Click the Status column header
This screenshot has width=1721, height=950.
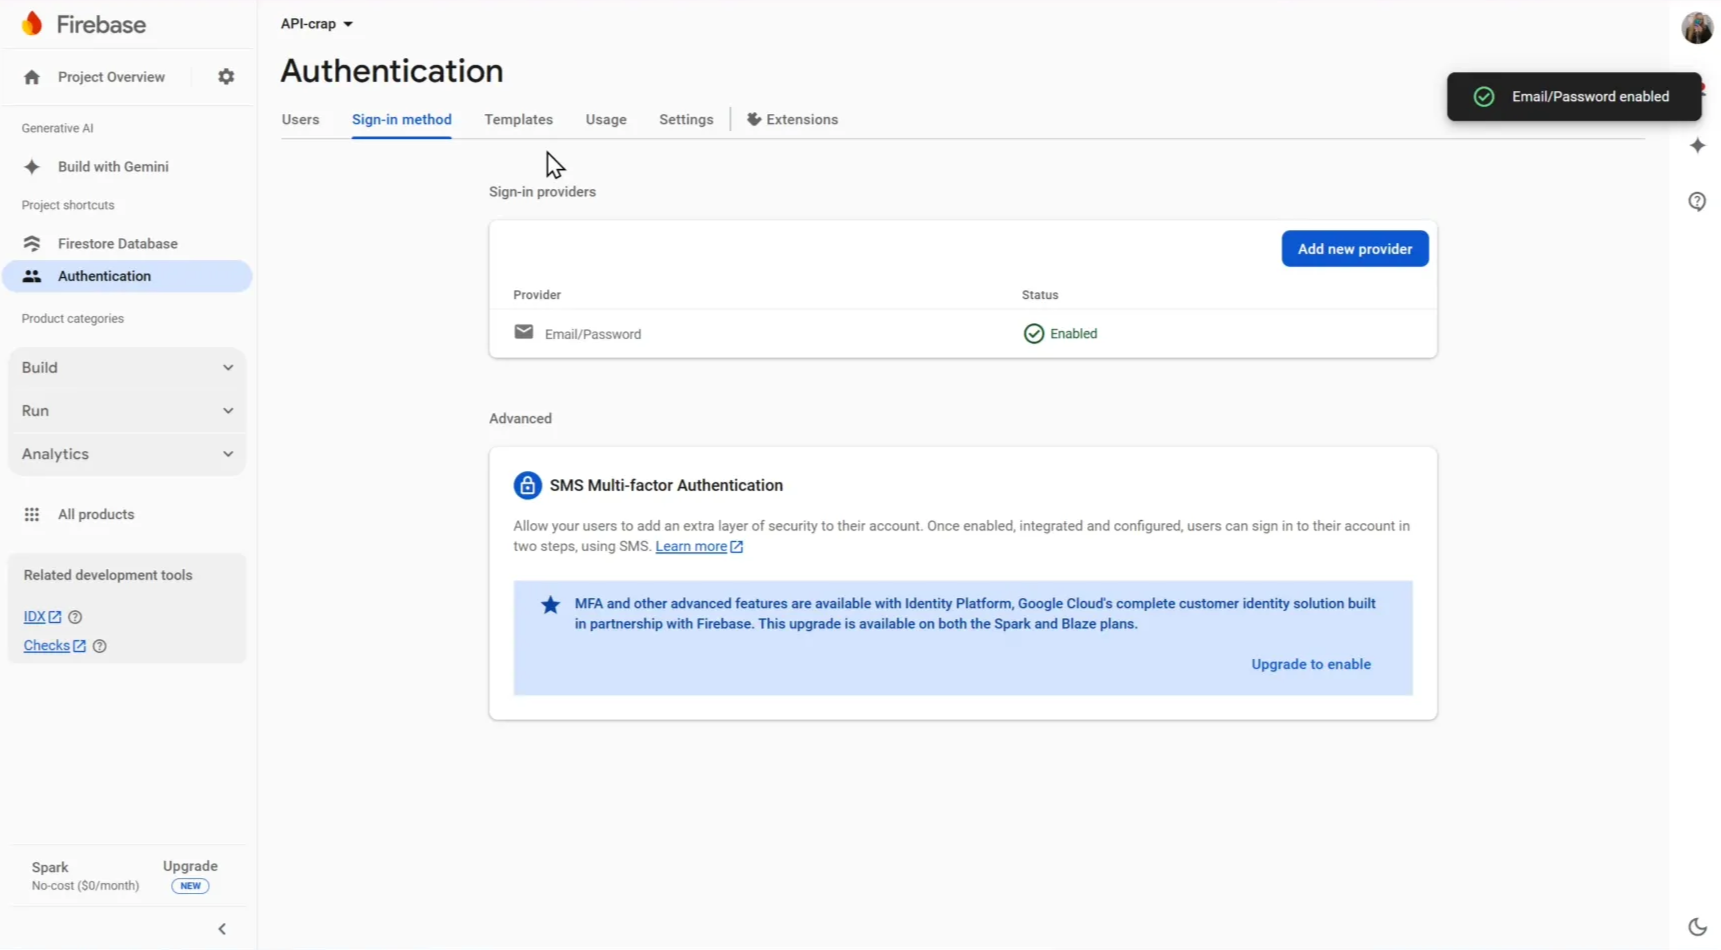click(x=1040, y=295)
